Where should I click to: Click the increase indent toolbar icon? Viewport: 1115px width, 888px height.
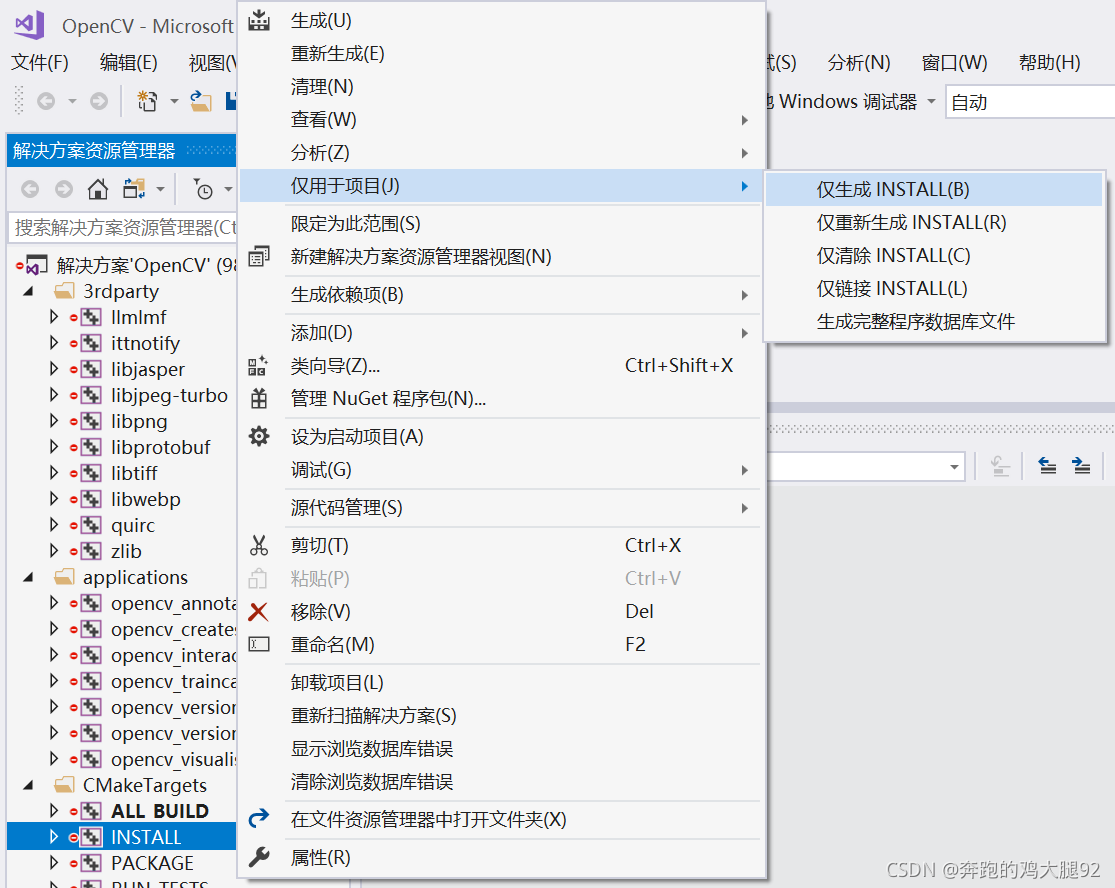click(x=1082, y=466)
